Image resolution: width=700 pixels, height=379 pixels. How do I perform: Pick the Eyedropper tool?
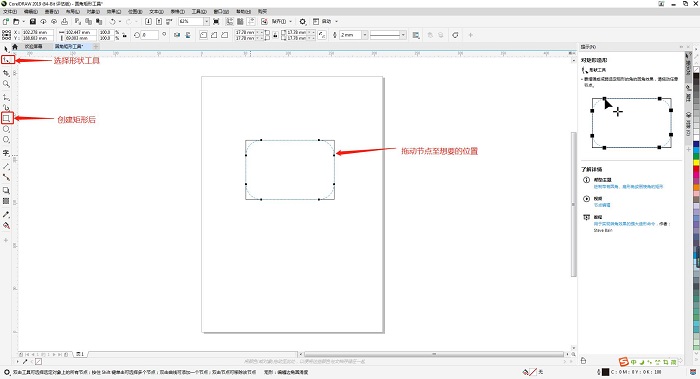(6, 215)
